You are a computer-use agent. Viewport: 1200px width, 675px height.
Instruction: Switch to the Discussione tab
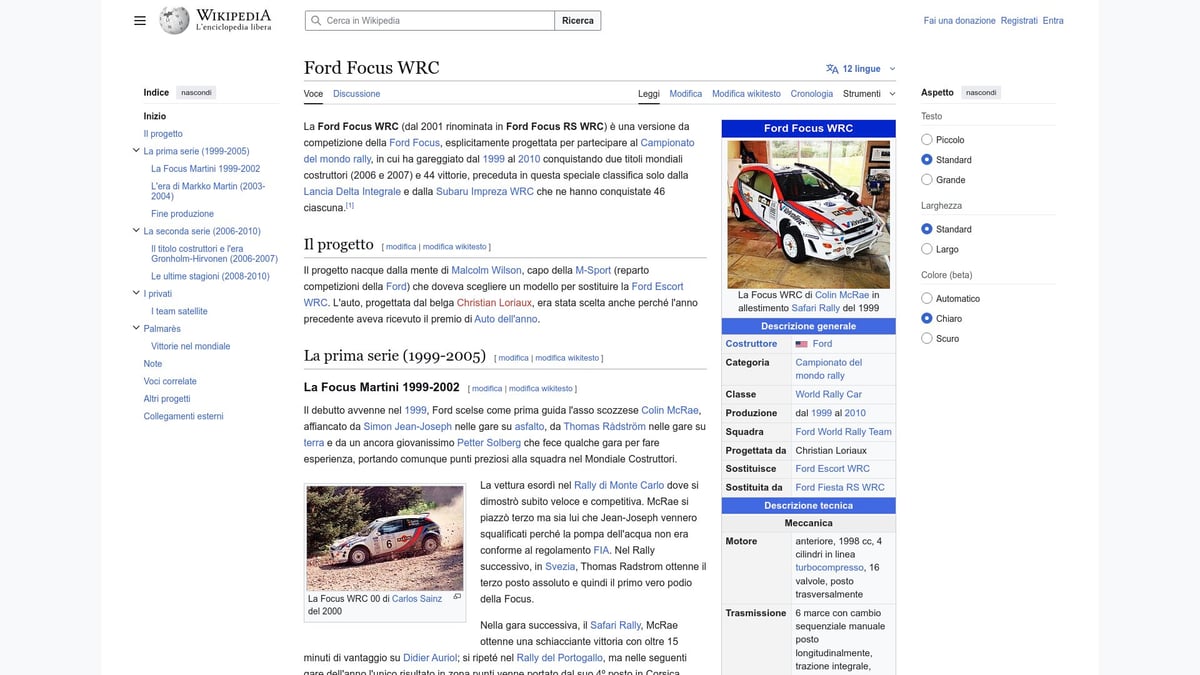click(356, 93)
